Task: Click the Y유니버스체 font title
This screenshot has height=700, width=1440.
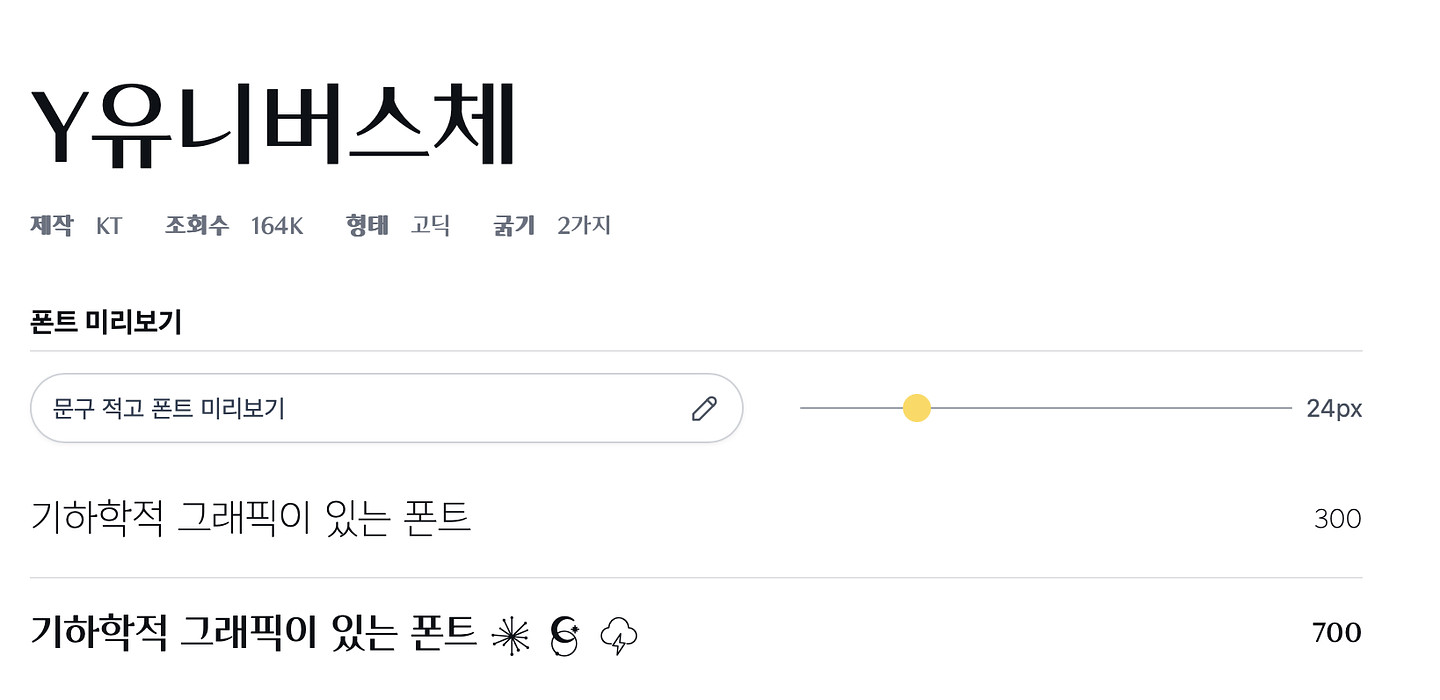Action: pyautogui.click(x=273, y=128)
